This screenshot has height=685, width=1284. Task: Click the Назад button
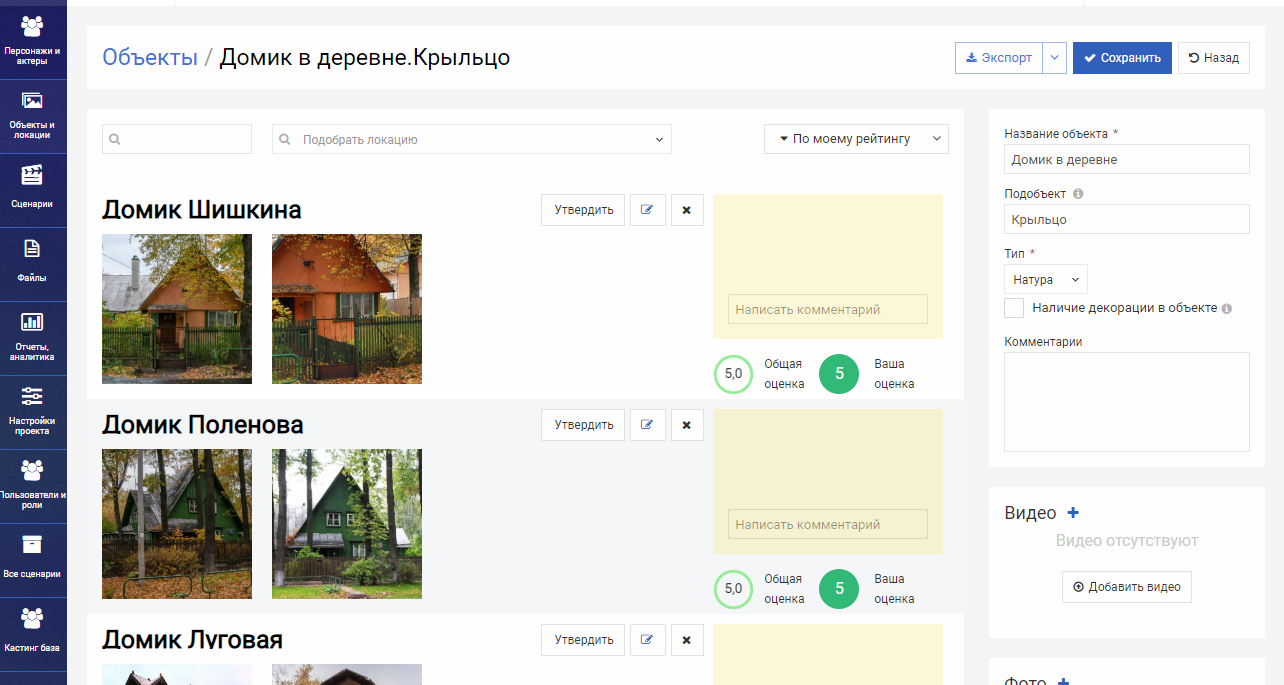pyautogui.click(x=1214, y=58)
